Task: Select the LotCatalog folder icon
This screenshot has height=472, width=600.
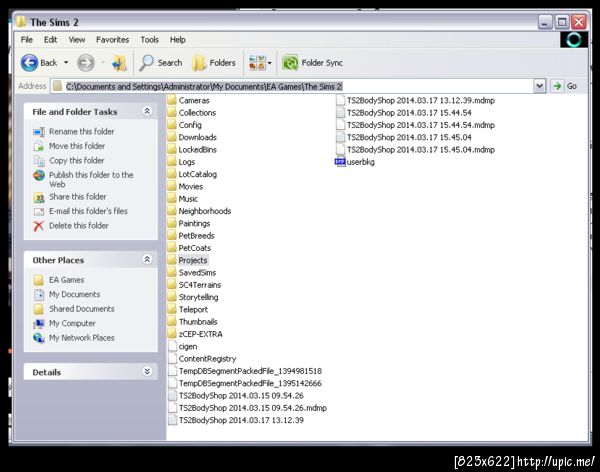Action: click(172, 174)
